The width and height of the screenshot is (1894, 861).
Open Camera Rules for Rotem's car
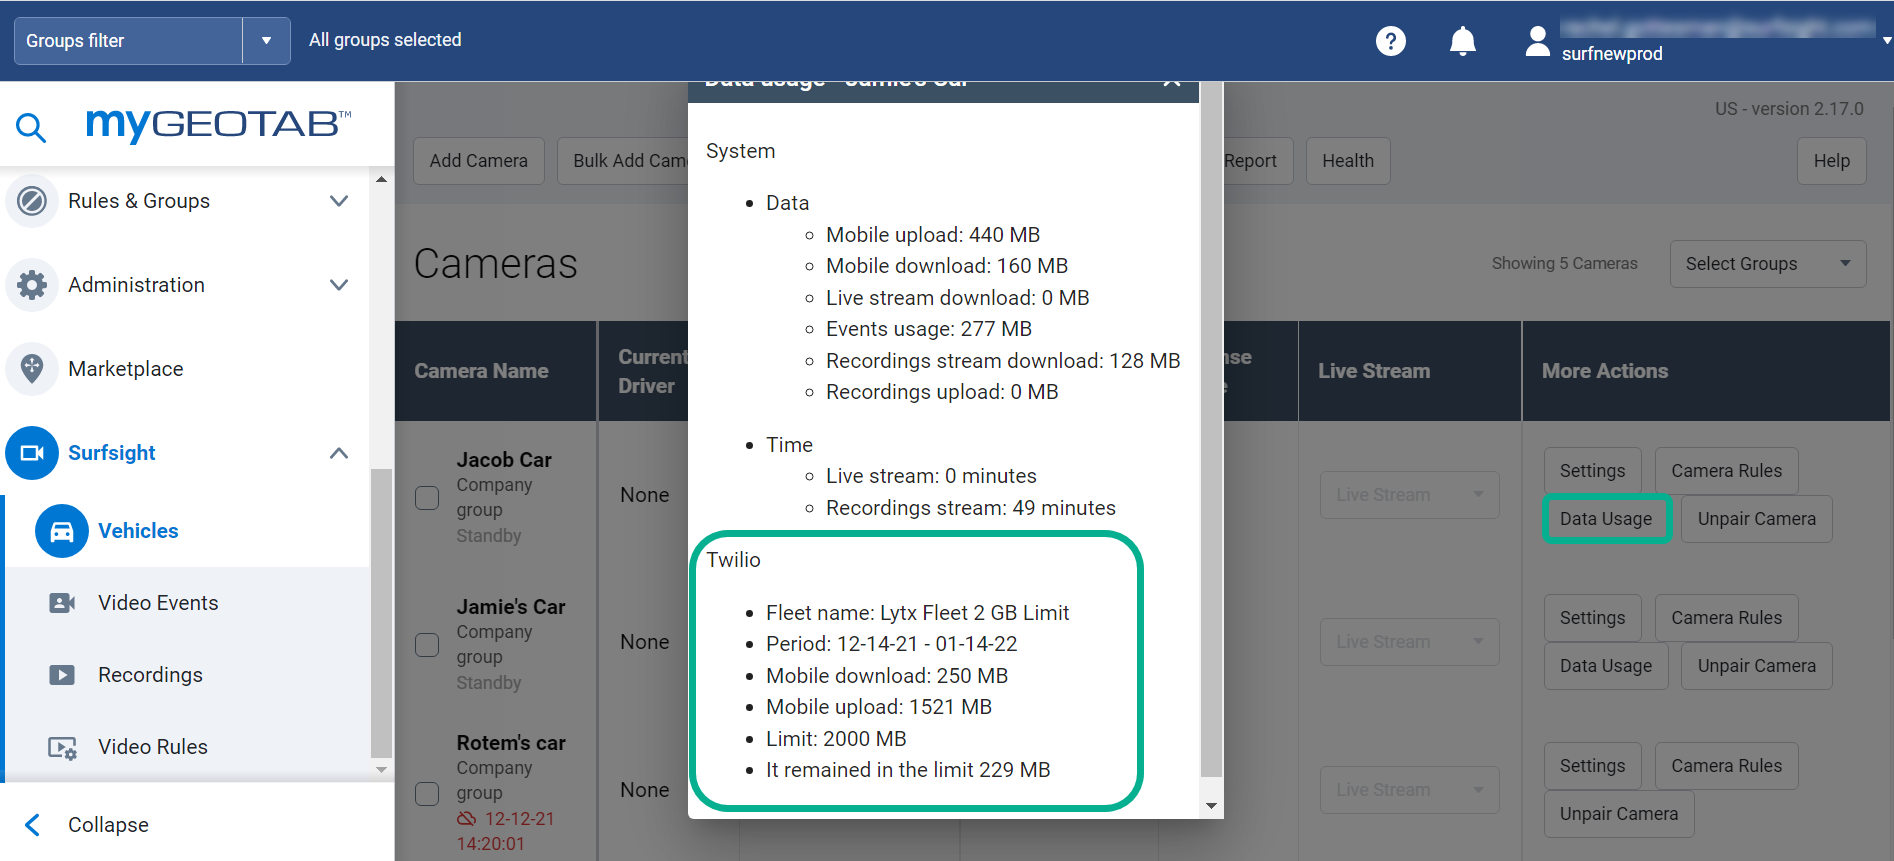(1727, 766)
